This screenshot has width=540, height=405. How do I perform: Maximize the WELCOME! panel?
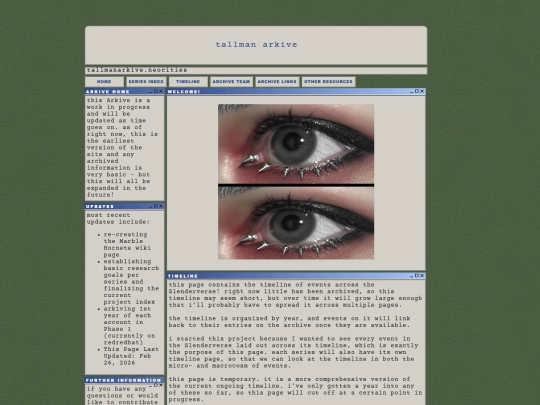[x=417, y=91]
